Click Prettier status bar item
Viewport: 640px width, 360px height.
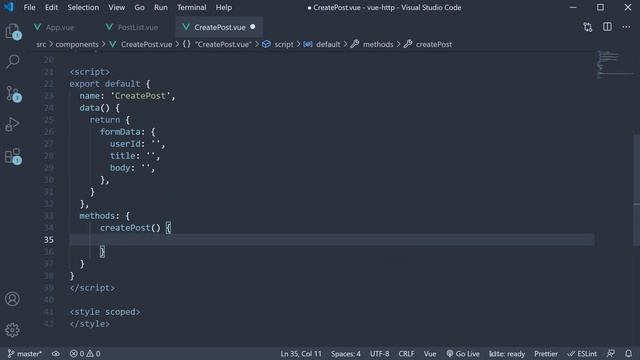546,354
